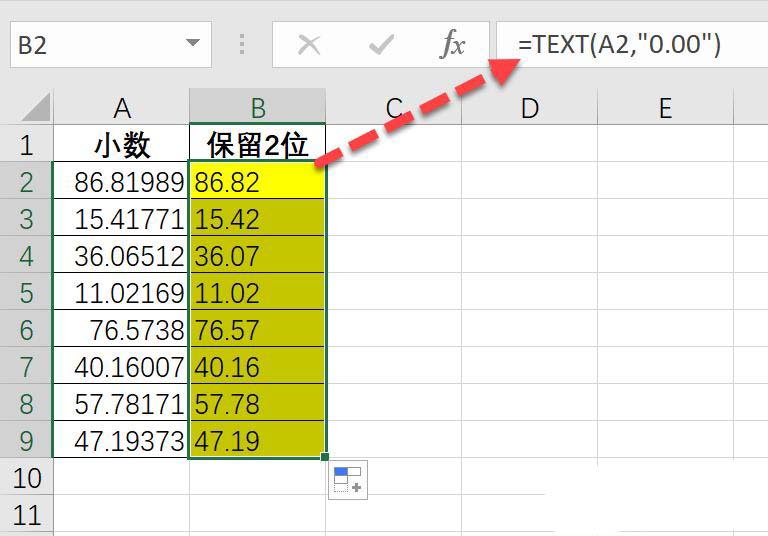Open the Insert Function fx dialog
The height and width of the screenshot is (536, 768).
click(453, 45)
